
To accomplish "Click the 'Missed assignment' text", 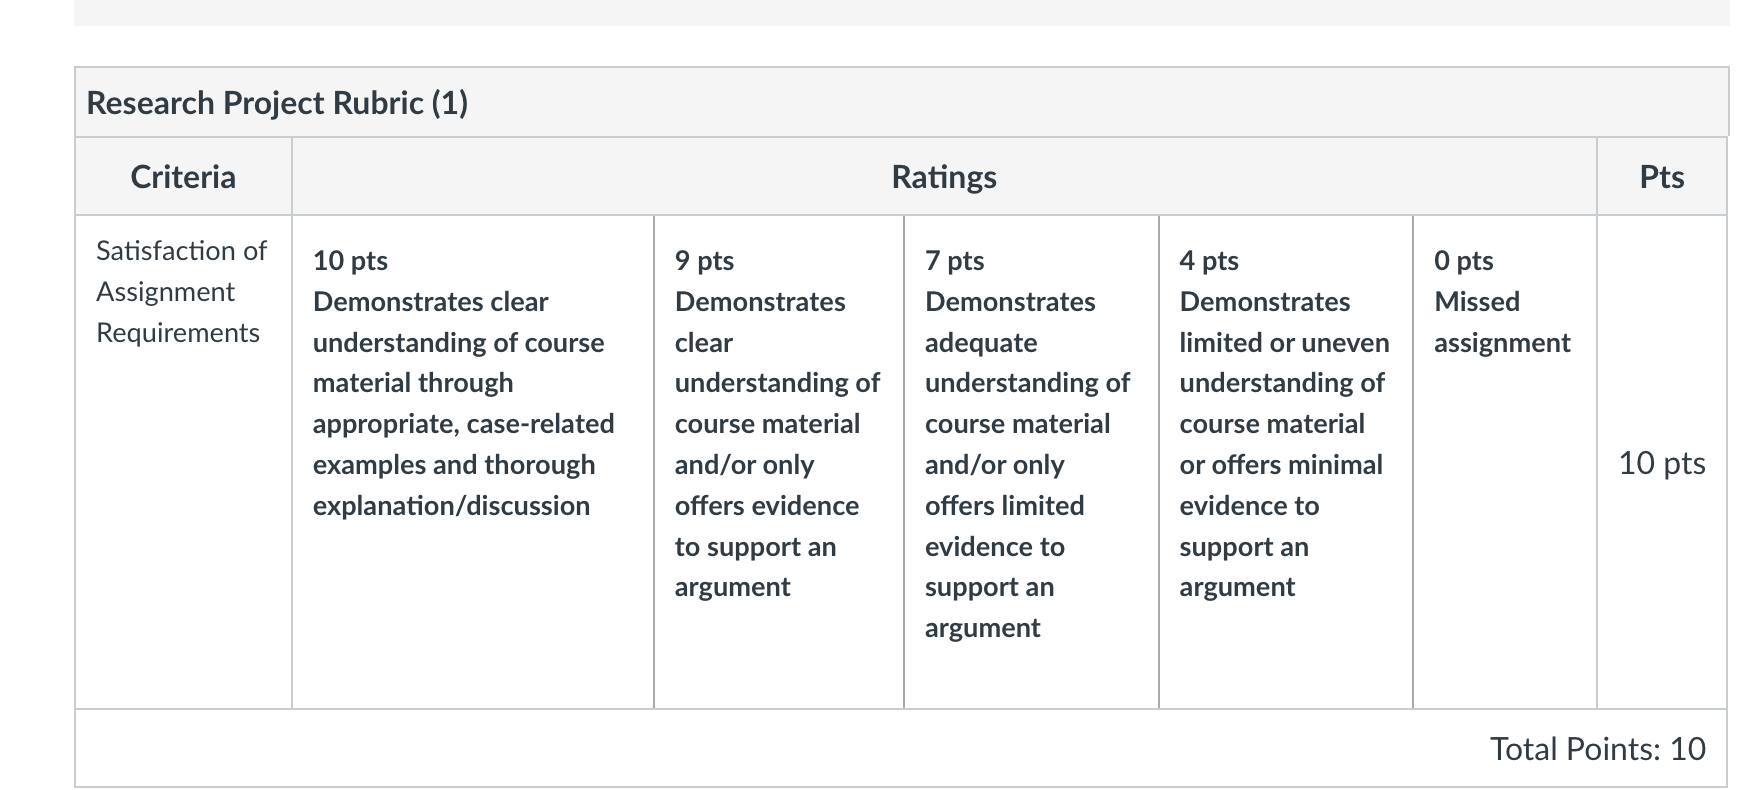I will (1502, 322).
